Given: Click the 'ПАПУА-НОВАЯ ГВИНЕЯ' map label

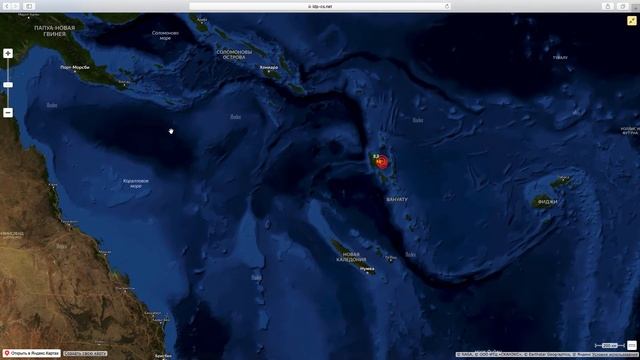Looking at the screenshot, I should click(x=55, y=31).
